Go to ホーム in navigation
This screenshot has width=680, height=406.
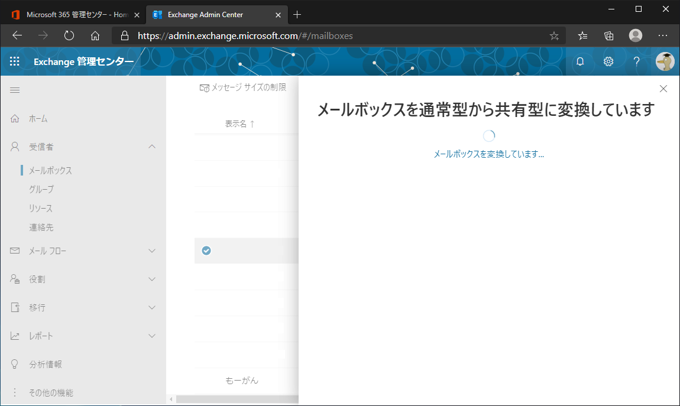tap(38, 118)
